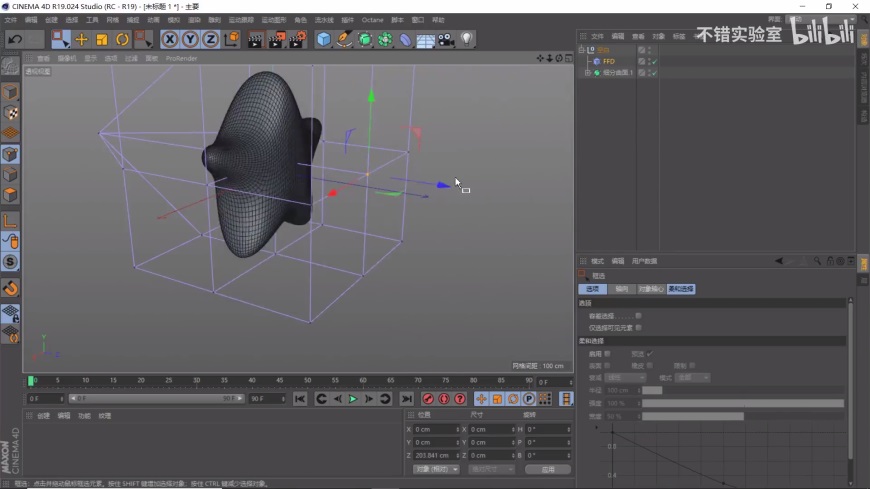Add a Cube primitive object

(x=324, y=39)
